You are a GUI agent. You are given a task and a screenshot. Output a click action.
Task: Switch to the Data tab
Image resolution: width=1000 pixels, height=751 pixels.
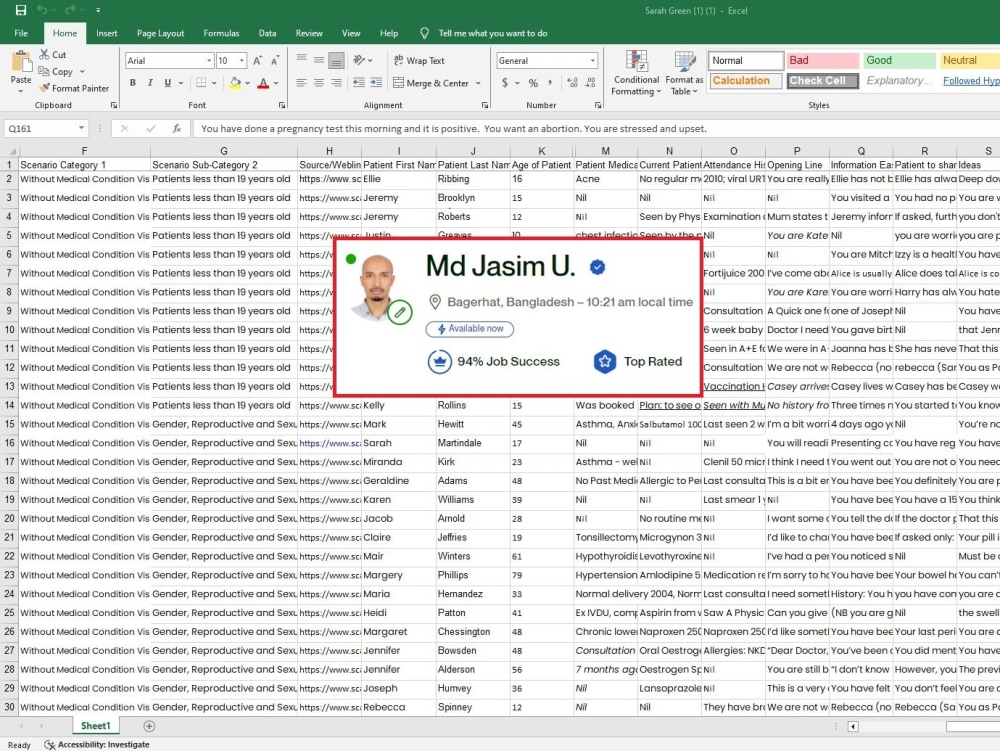267,33
